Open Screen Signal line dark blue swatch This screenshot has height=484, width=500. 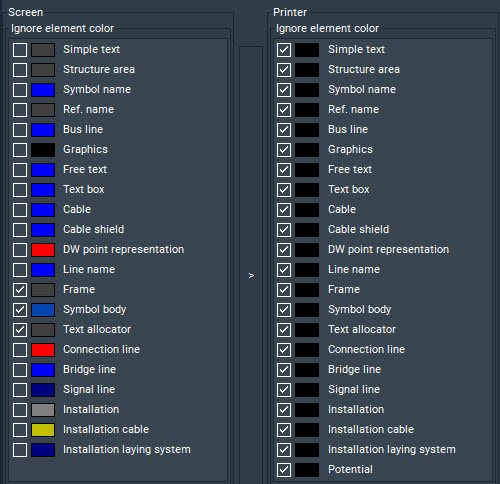click(x=43, y=390)
